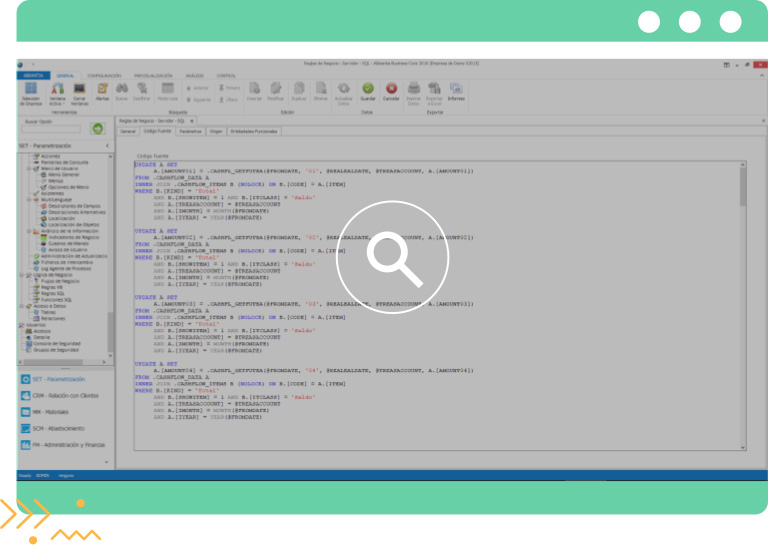Image resolution: width=768 pixels, height=545 pixels.
Task: Click the red Cancelar button
Action: pos(391,92)
